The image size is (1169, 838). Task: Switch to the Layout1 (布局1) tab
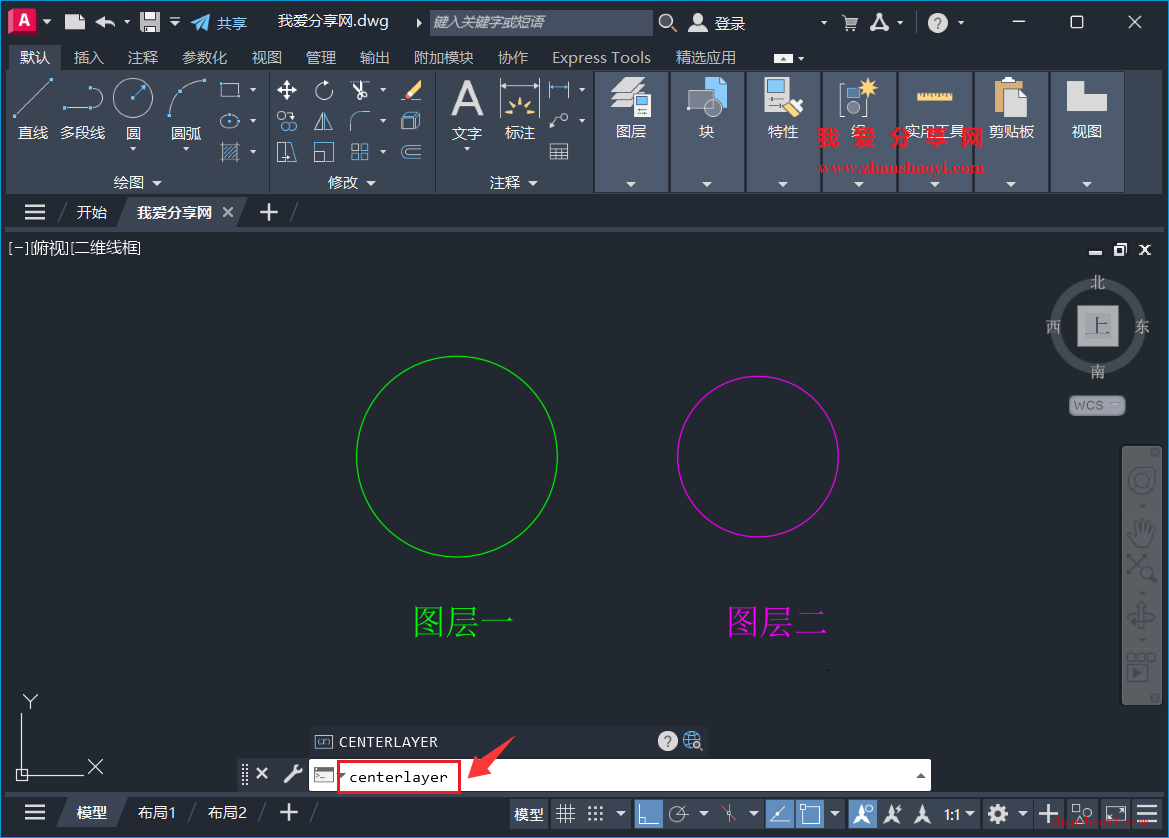click(x=157, y=813)
